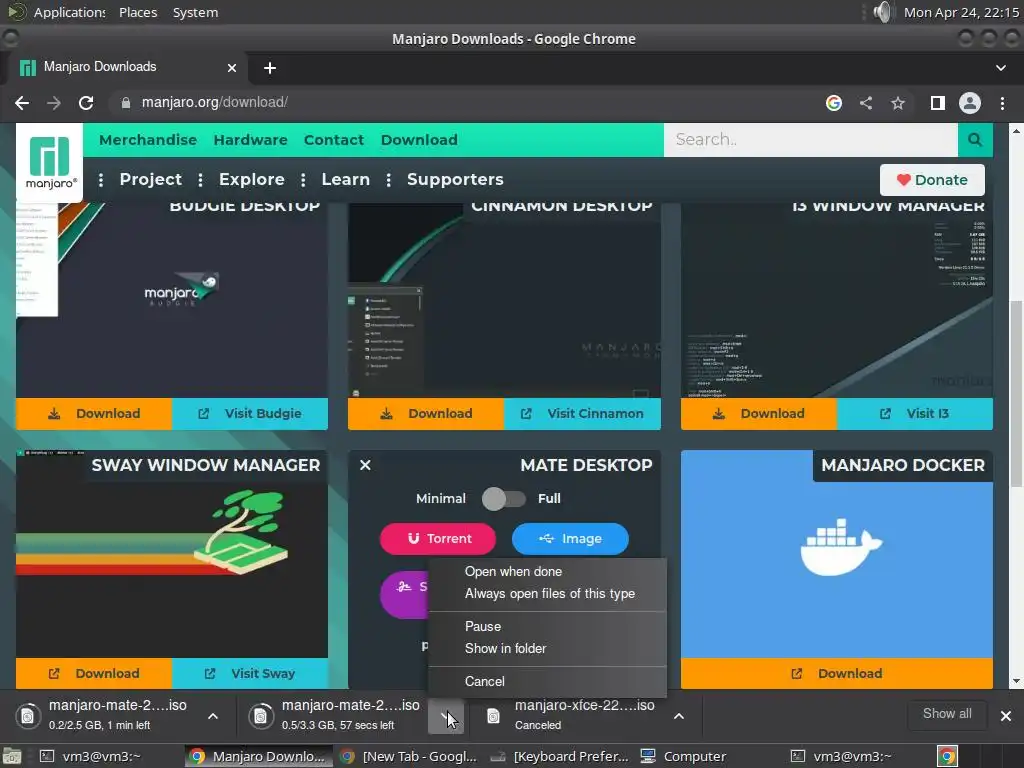The width and height of the screenshot is (1024, 768).
Task: Download the i3 Window Manager edition
Action: 759,414
